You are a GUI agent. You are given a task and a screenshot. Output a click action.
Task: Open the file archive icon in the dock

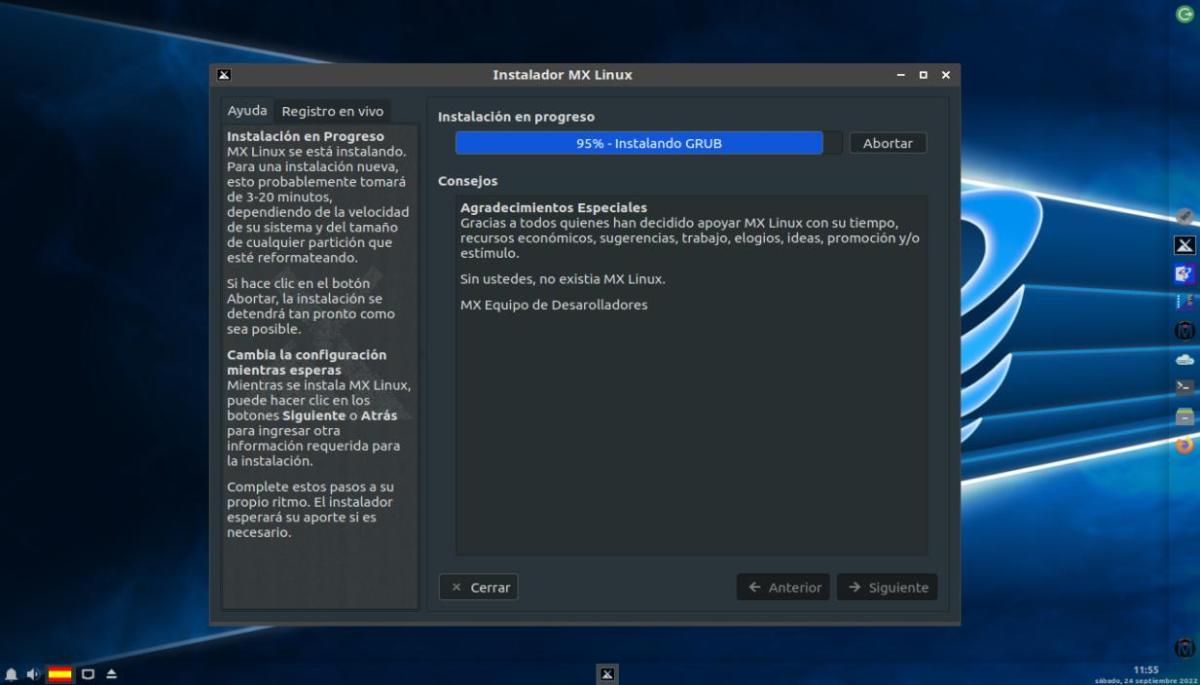click(1184, 416)
